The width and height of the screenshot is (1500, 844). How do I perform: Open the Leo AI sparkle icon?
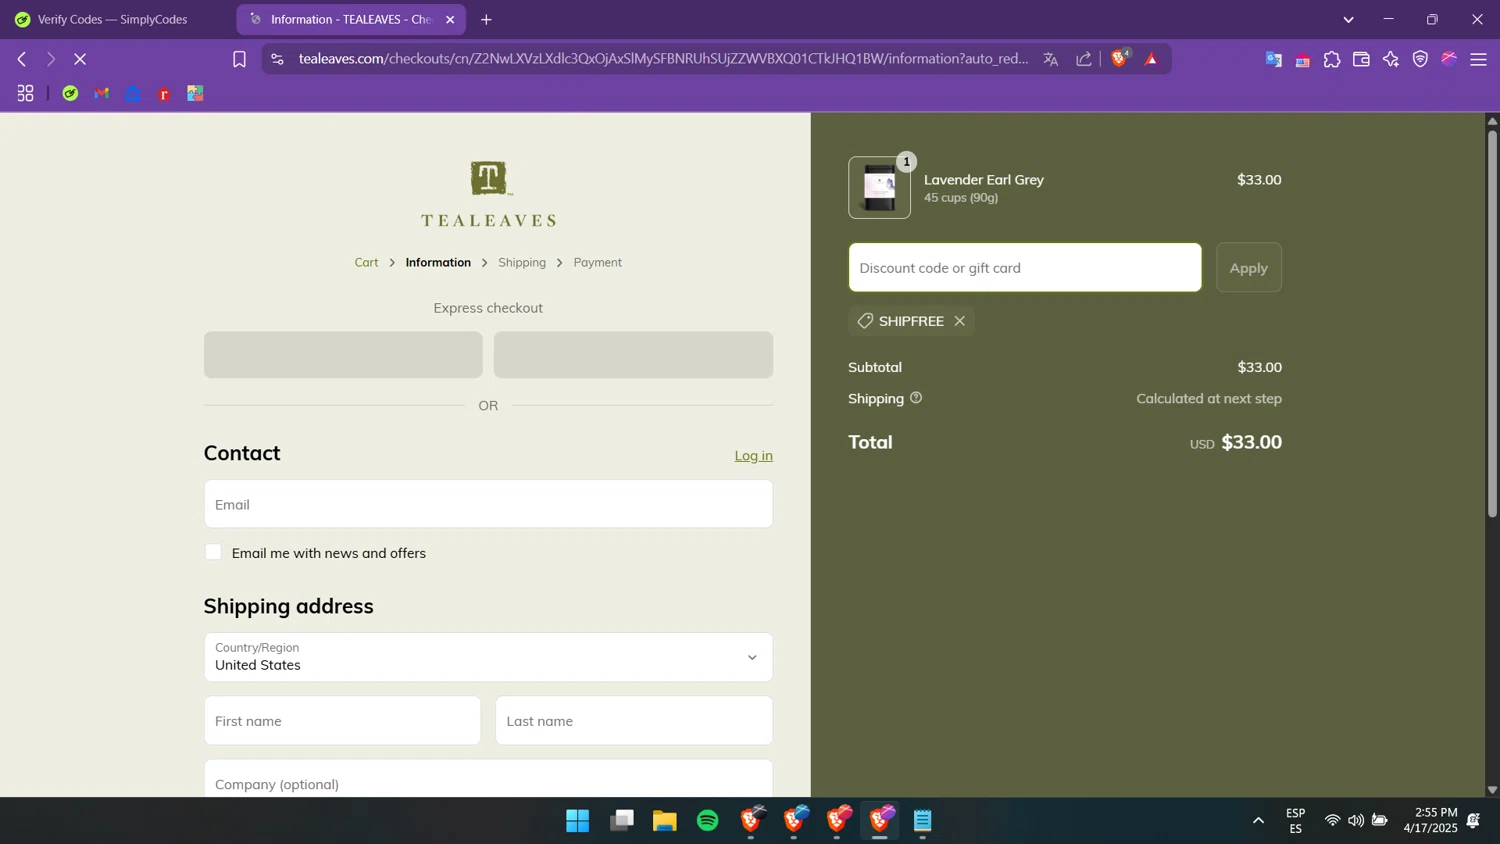[1391, 60]
